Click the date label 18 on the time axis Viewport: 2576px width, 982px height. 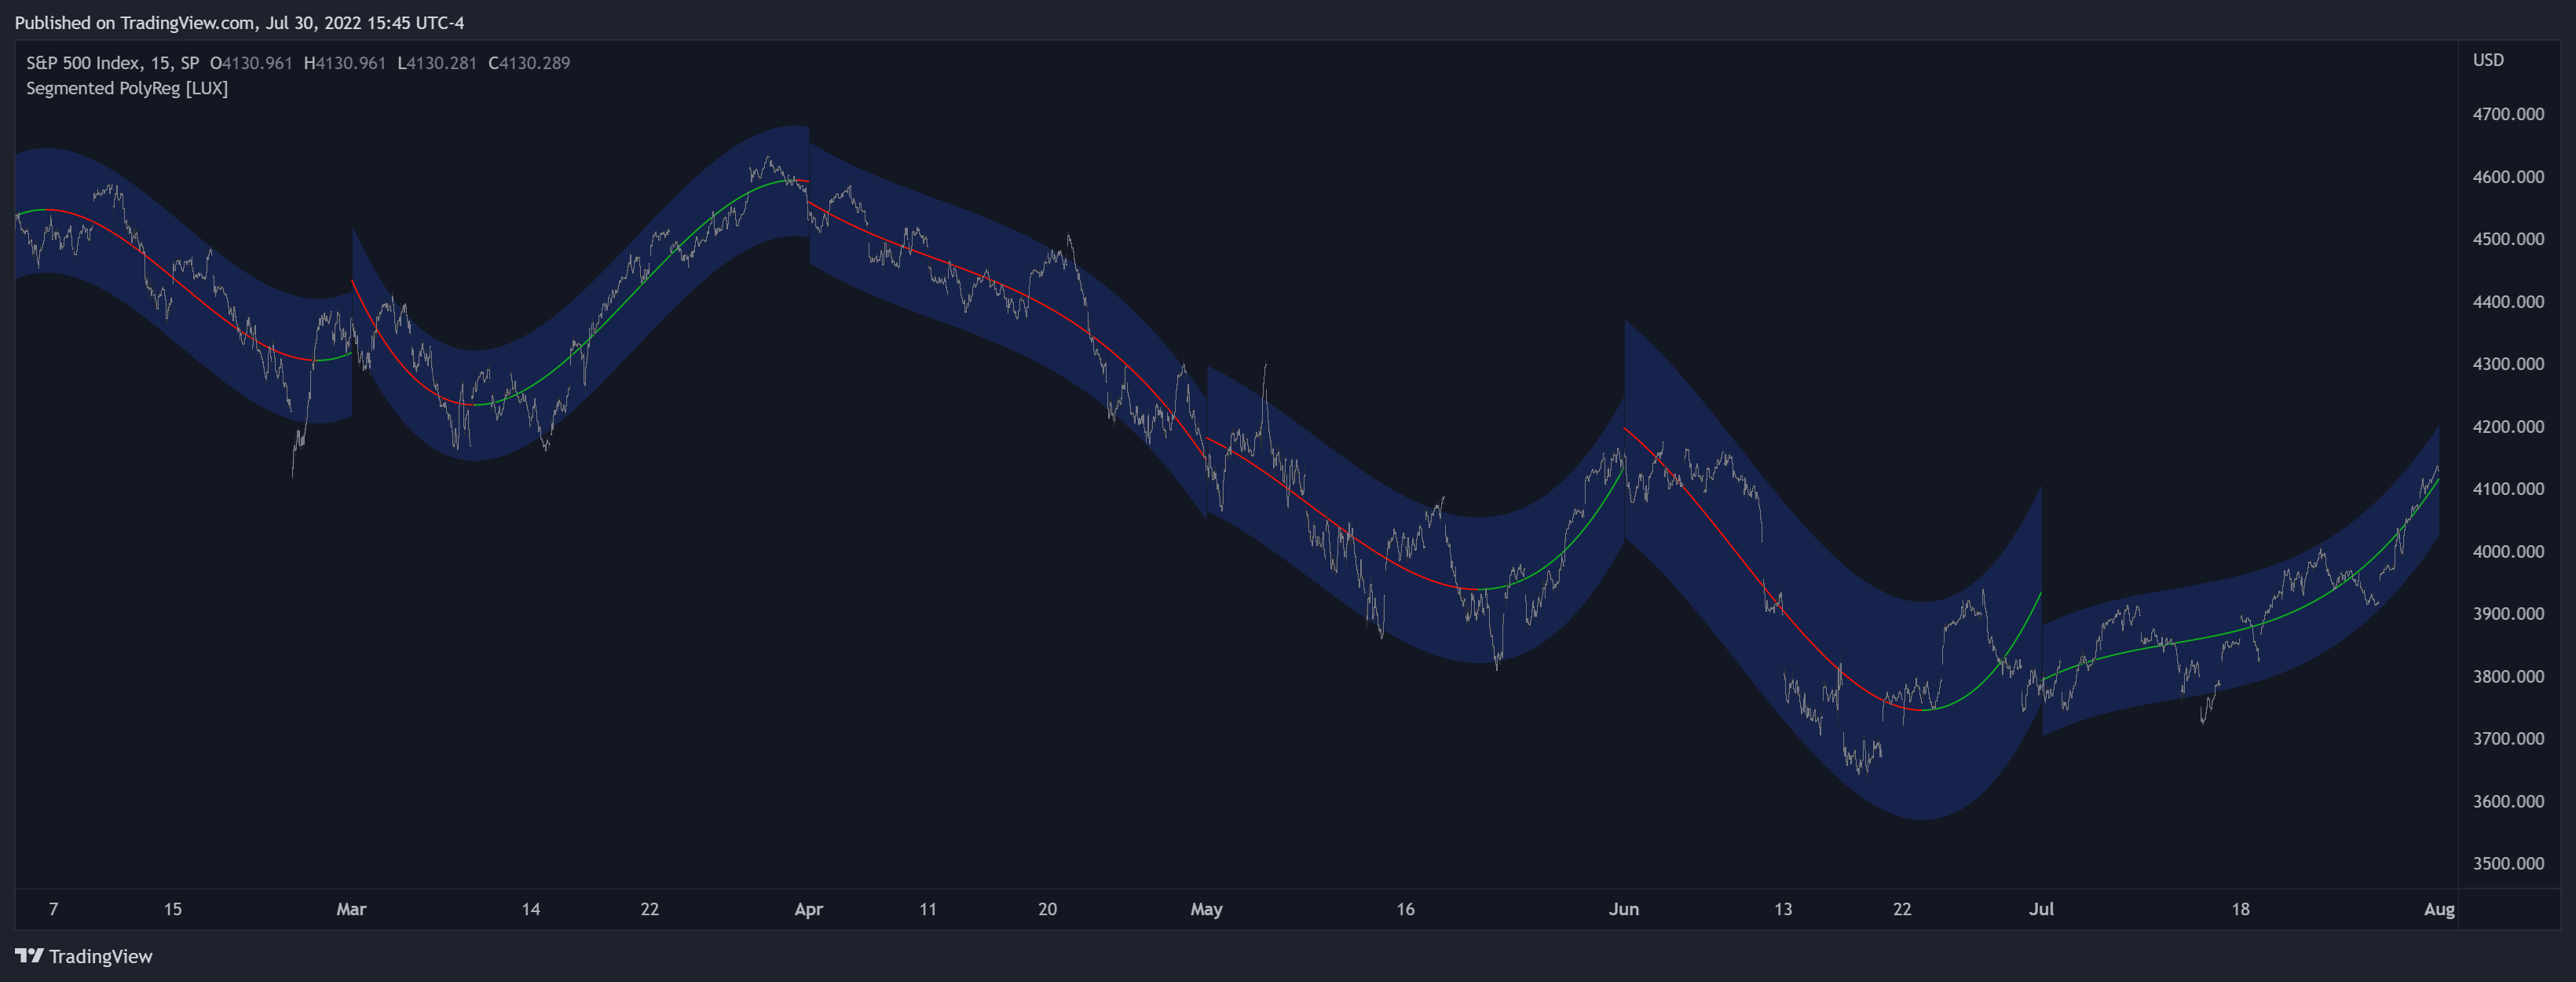2240,910
